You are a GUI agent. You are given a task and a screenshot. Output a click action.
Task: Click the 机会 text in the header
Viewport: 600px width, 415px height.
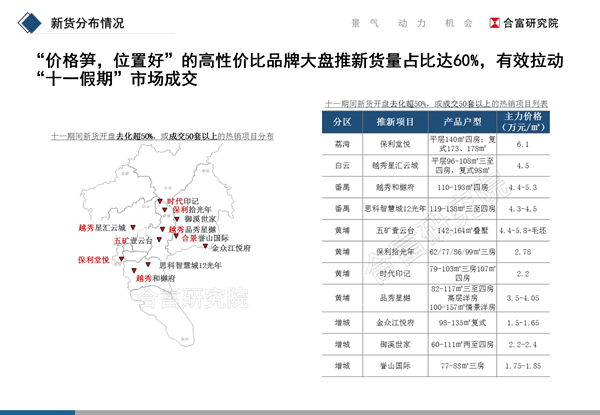[459, 23]
